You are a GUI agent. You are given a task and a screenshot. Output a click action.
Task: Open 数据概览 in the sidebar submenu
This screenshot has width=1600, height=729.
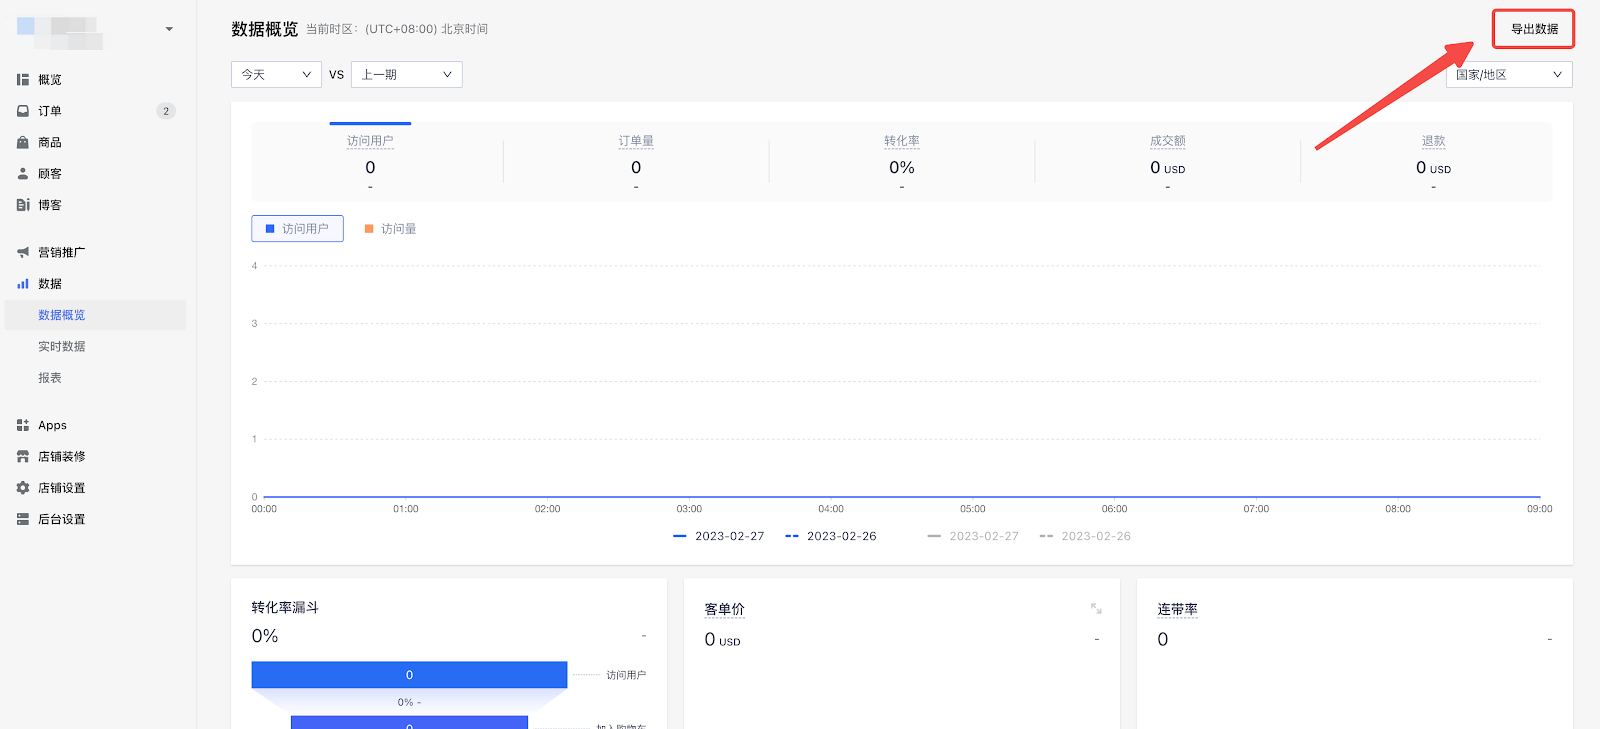pos(95,315)
